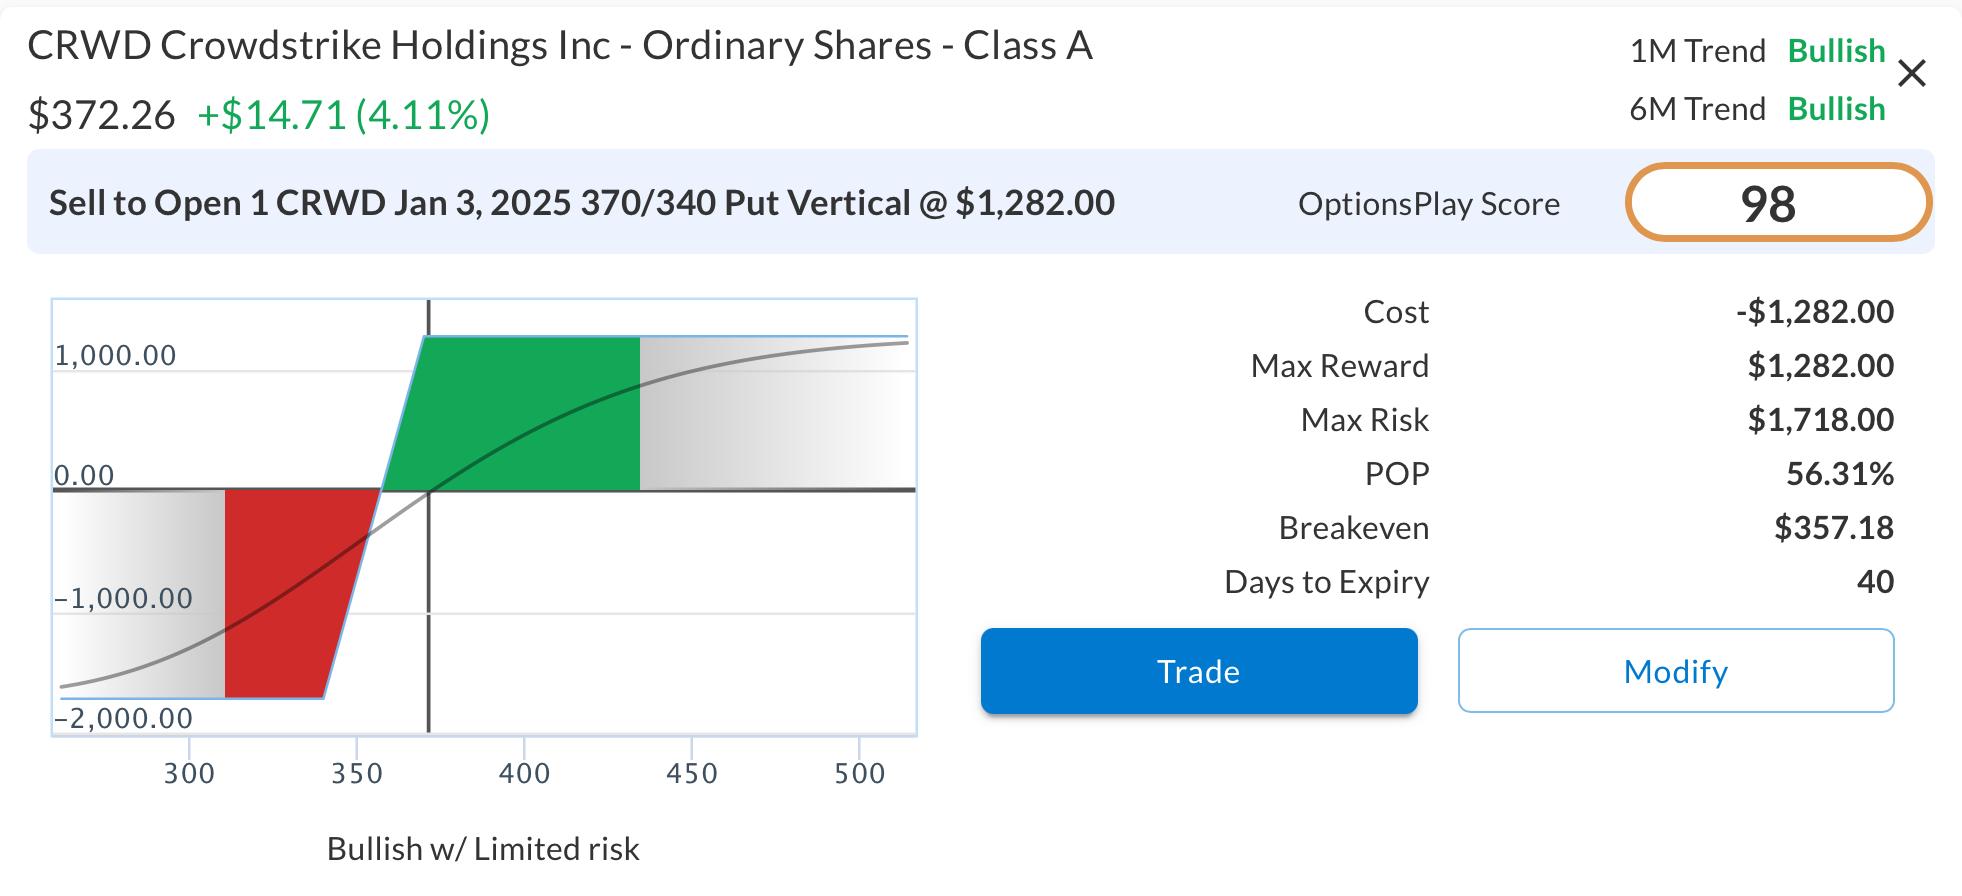Select the Max Reward label
This screenshot has height=896, width=1962.
click(x=1339, y=366)
